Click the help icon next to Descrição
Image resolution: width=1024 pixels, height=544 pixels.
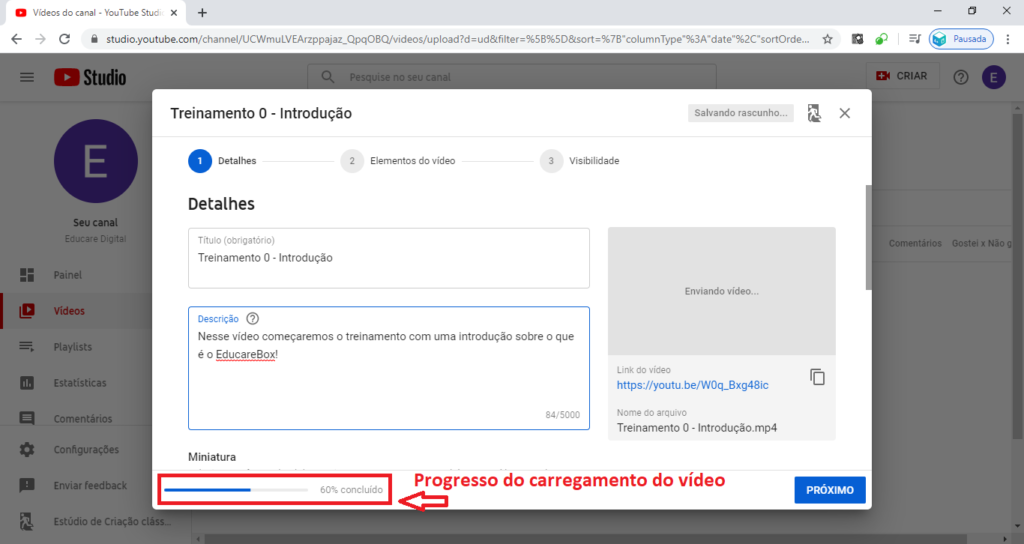(x=252, y=319)
